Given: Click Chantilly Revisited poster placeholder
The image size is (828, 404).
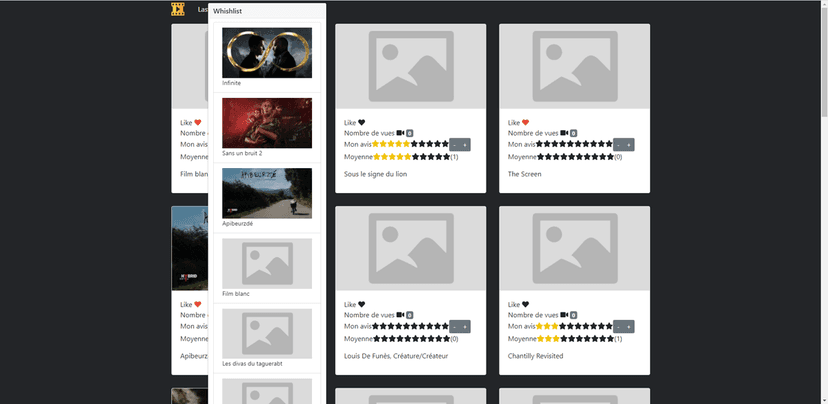Looking at the screenshot, I should [x=574, y=248].
